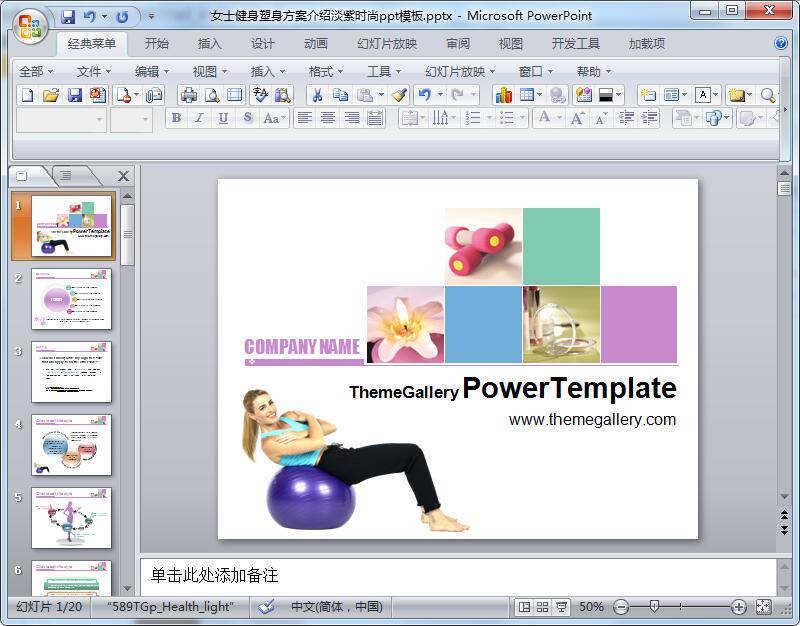Click the Office button orb
This screenshot has height=626, width=800.
pos(30,26)
